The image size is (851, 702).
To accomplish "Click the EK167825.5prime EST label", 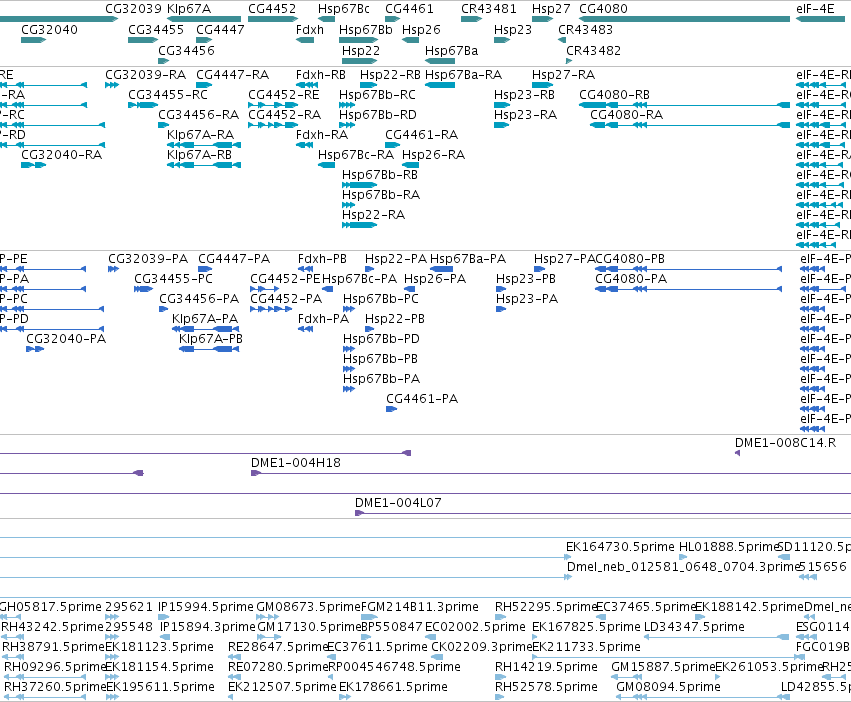I will (x=586, y=627).
